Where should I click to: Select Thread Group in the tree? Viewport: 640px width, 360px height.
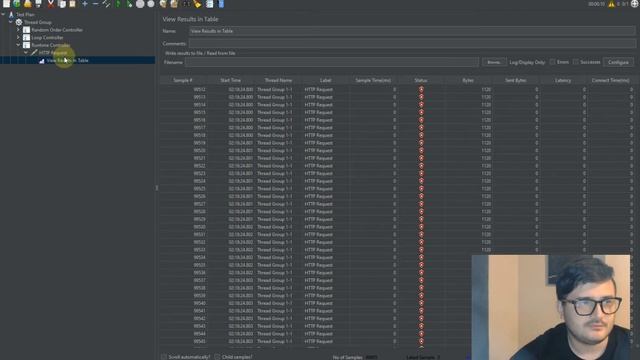pyautogui.click(x=38, y=22)
